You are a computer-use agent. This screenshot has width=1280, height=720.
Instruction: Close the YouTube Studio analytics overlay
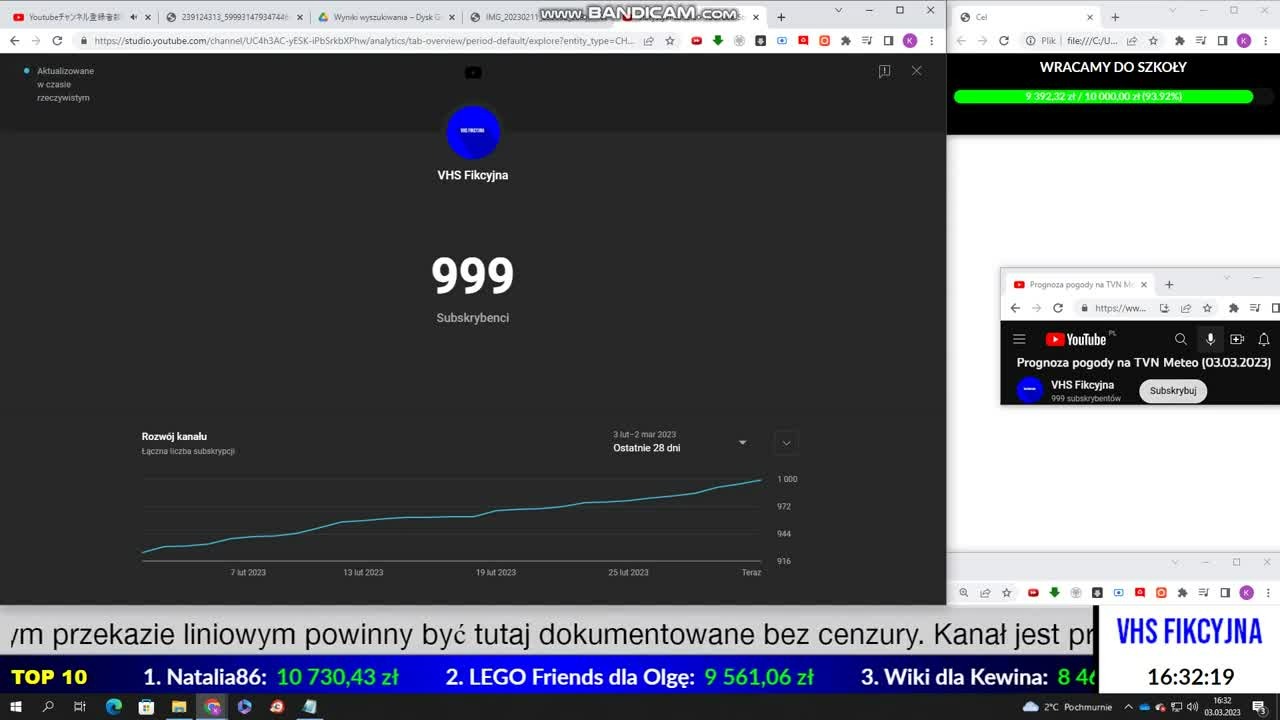(916, 71)
